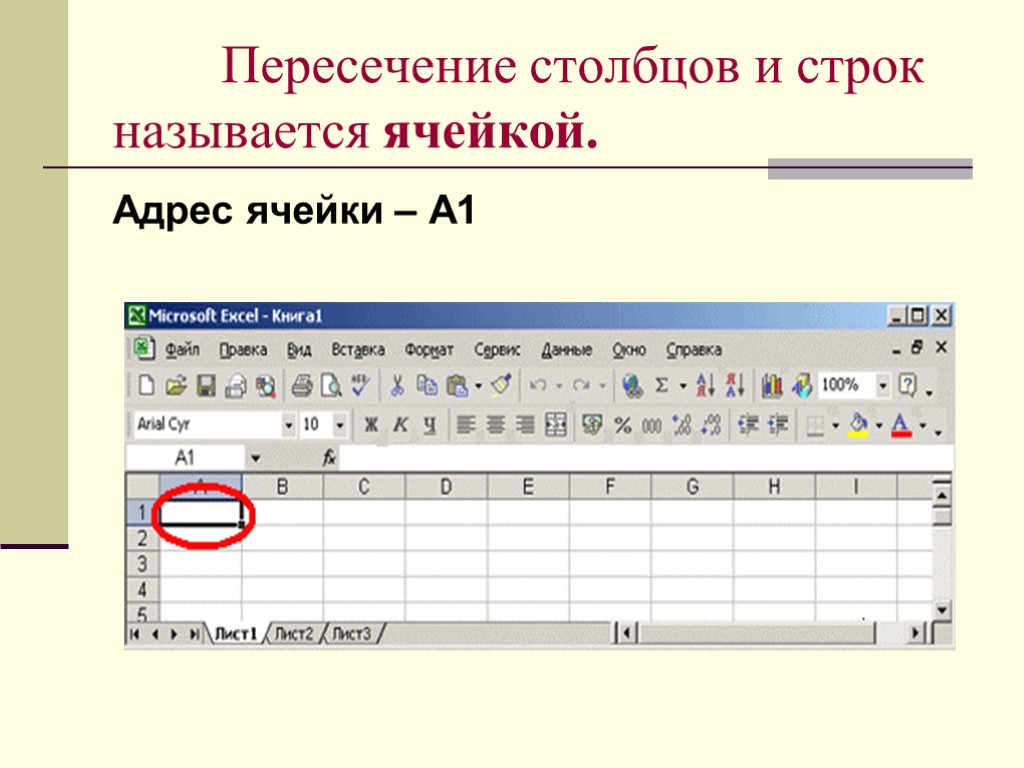
Task: Switch to the Лист2 sheet tab
Action: click(293, 633)
